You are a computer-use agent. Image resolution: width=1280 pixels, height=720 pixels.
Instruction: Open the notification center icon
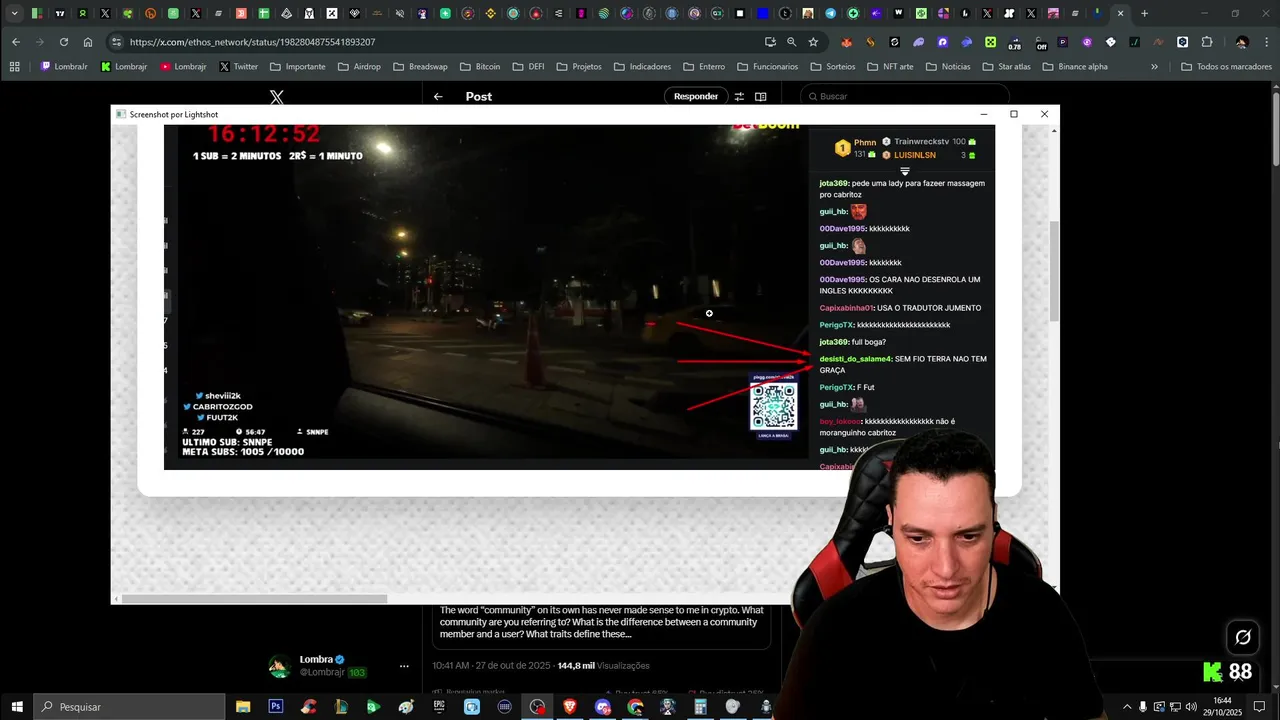1259,706
